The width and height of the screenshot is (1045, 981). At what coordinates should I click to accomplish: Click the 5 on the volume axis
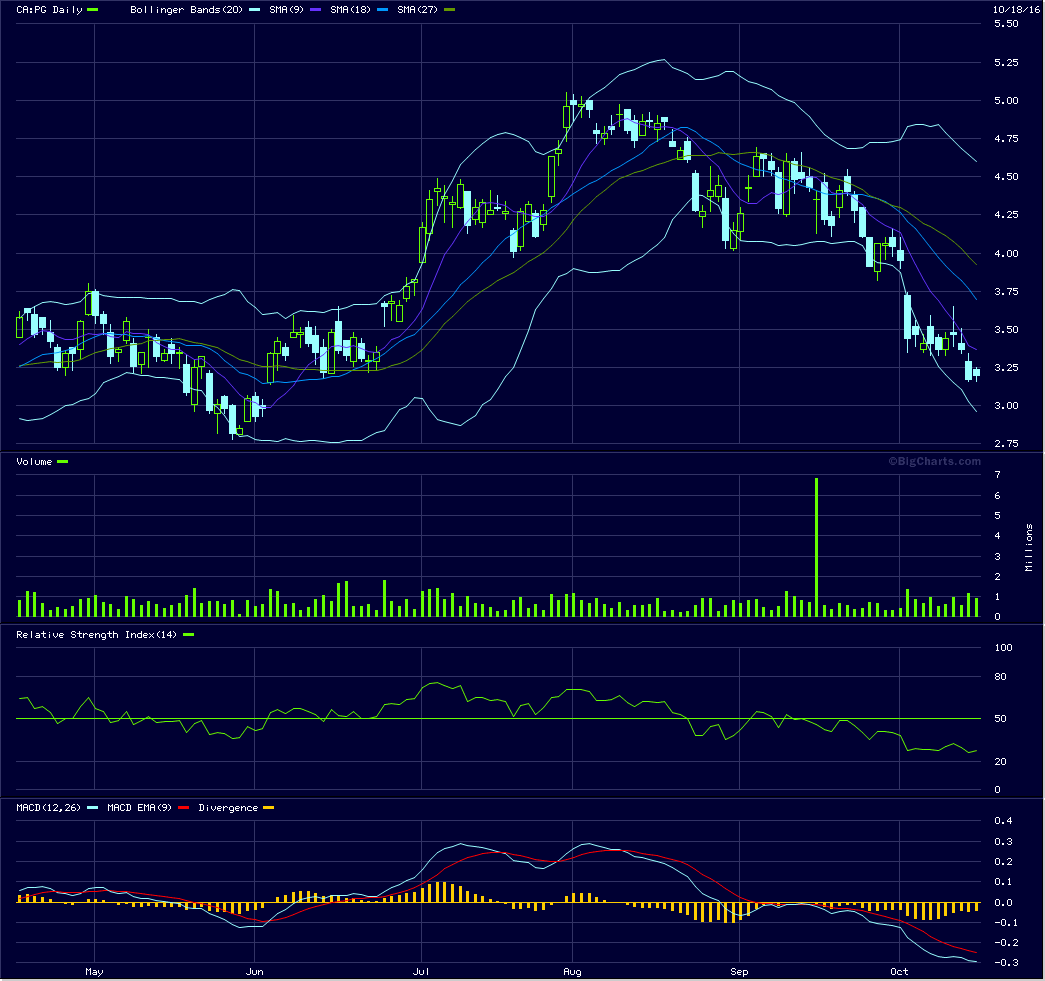point(997,515)
